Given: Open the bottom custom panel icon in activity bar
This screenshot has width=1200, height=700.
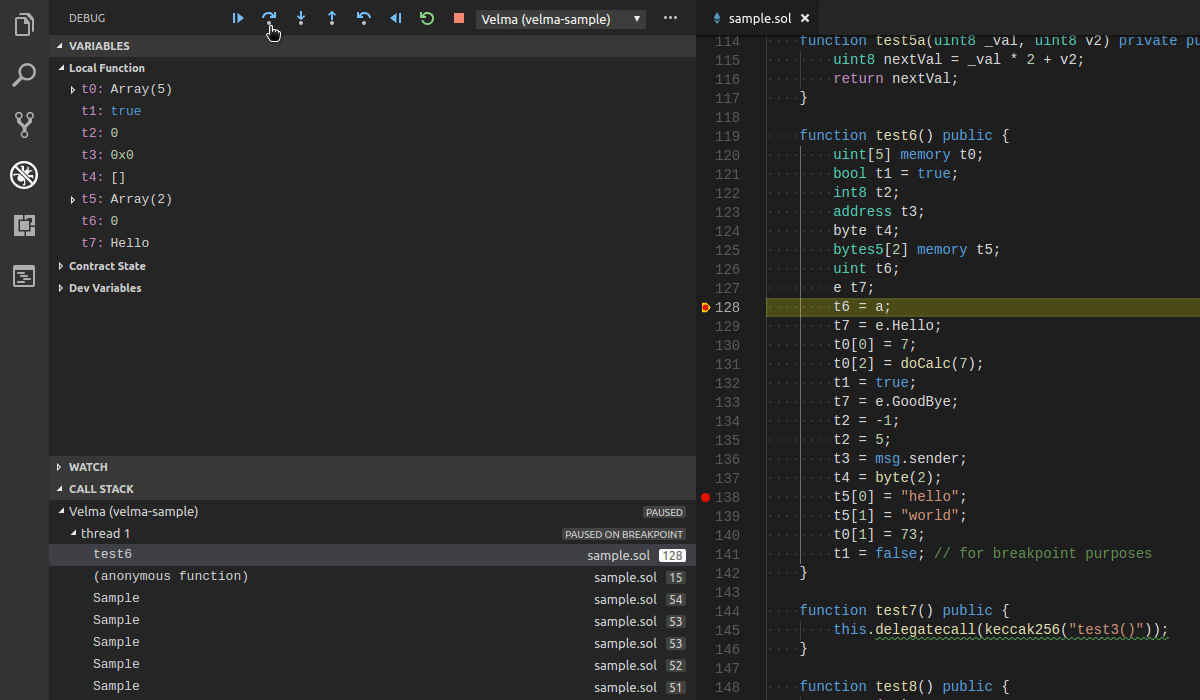Looking at the screenshot, I should [24, 277].
